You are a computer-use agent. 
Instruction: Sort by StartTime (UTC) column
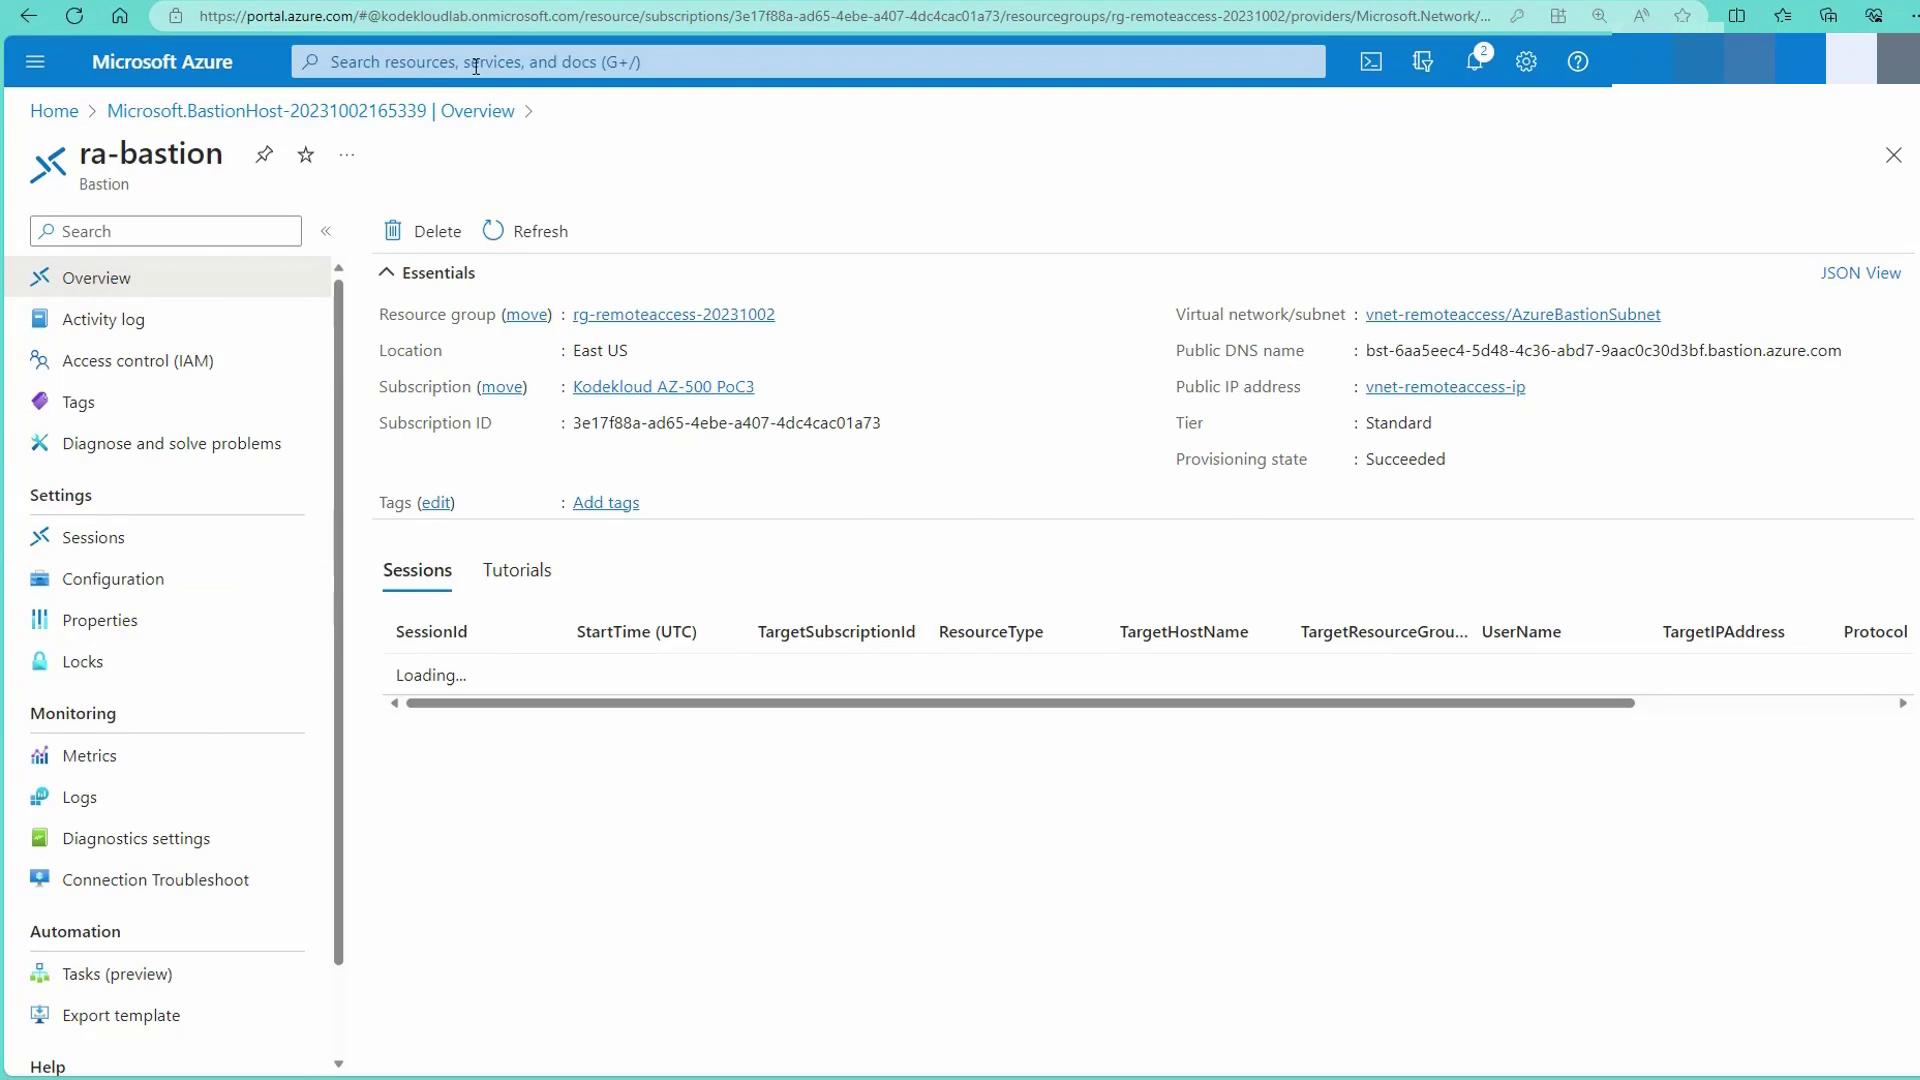637,632
